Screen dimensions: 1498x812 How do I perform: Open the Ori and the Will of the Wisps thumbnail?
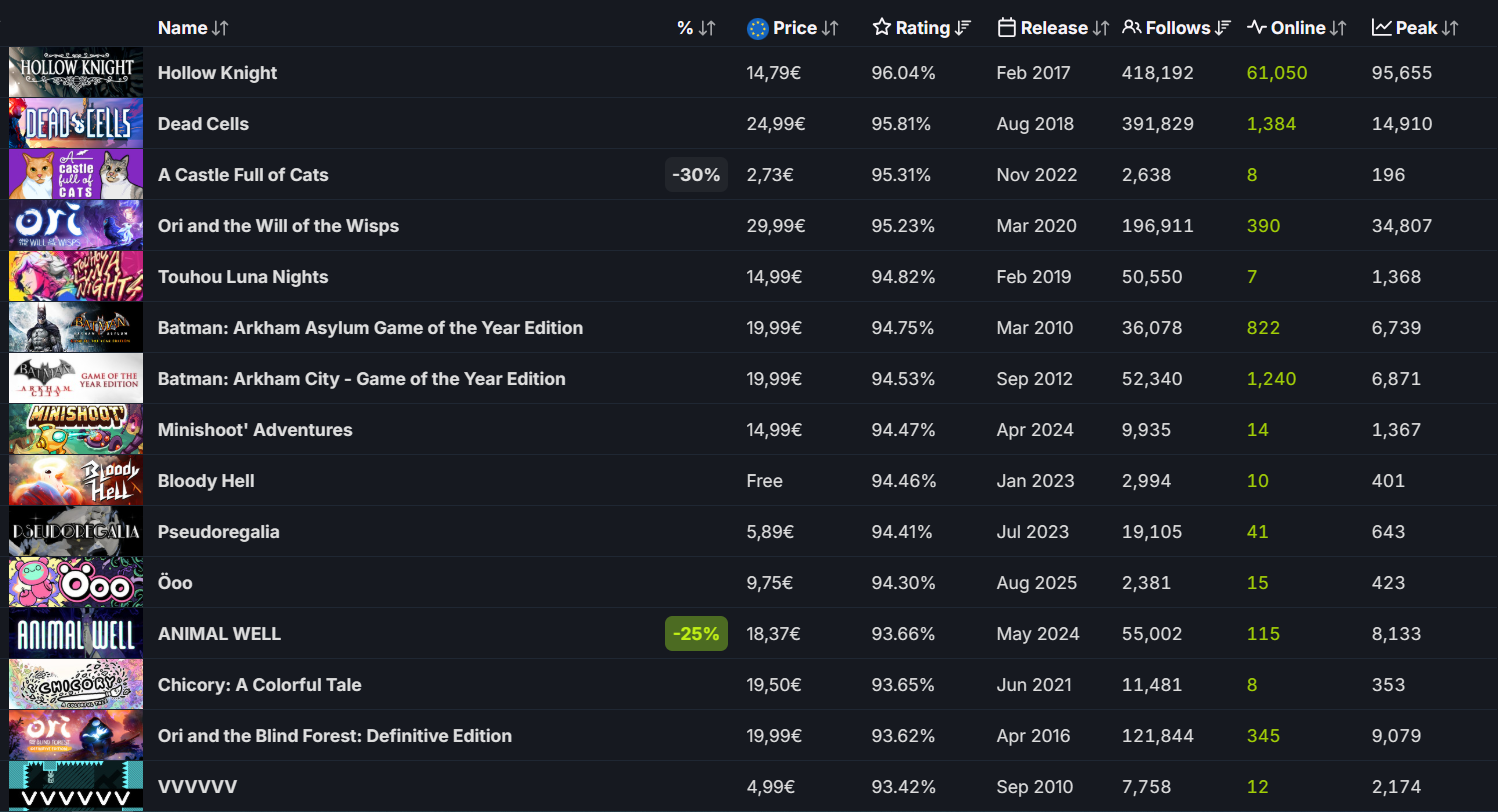click(76, 226)
